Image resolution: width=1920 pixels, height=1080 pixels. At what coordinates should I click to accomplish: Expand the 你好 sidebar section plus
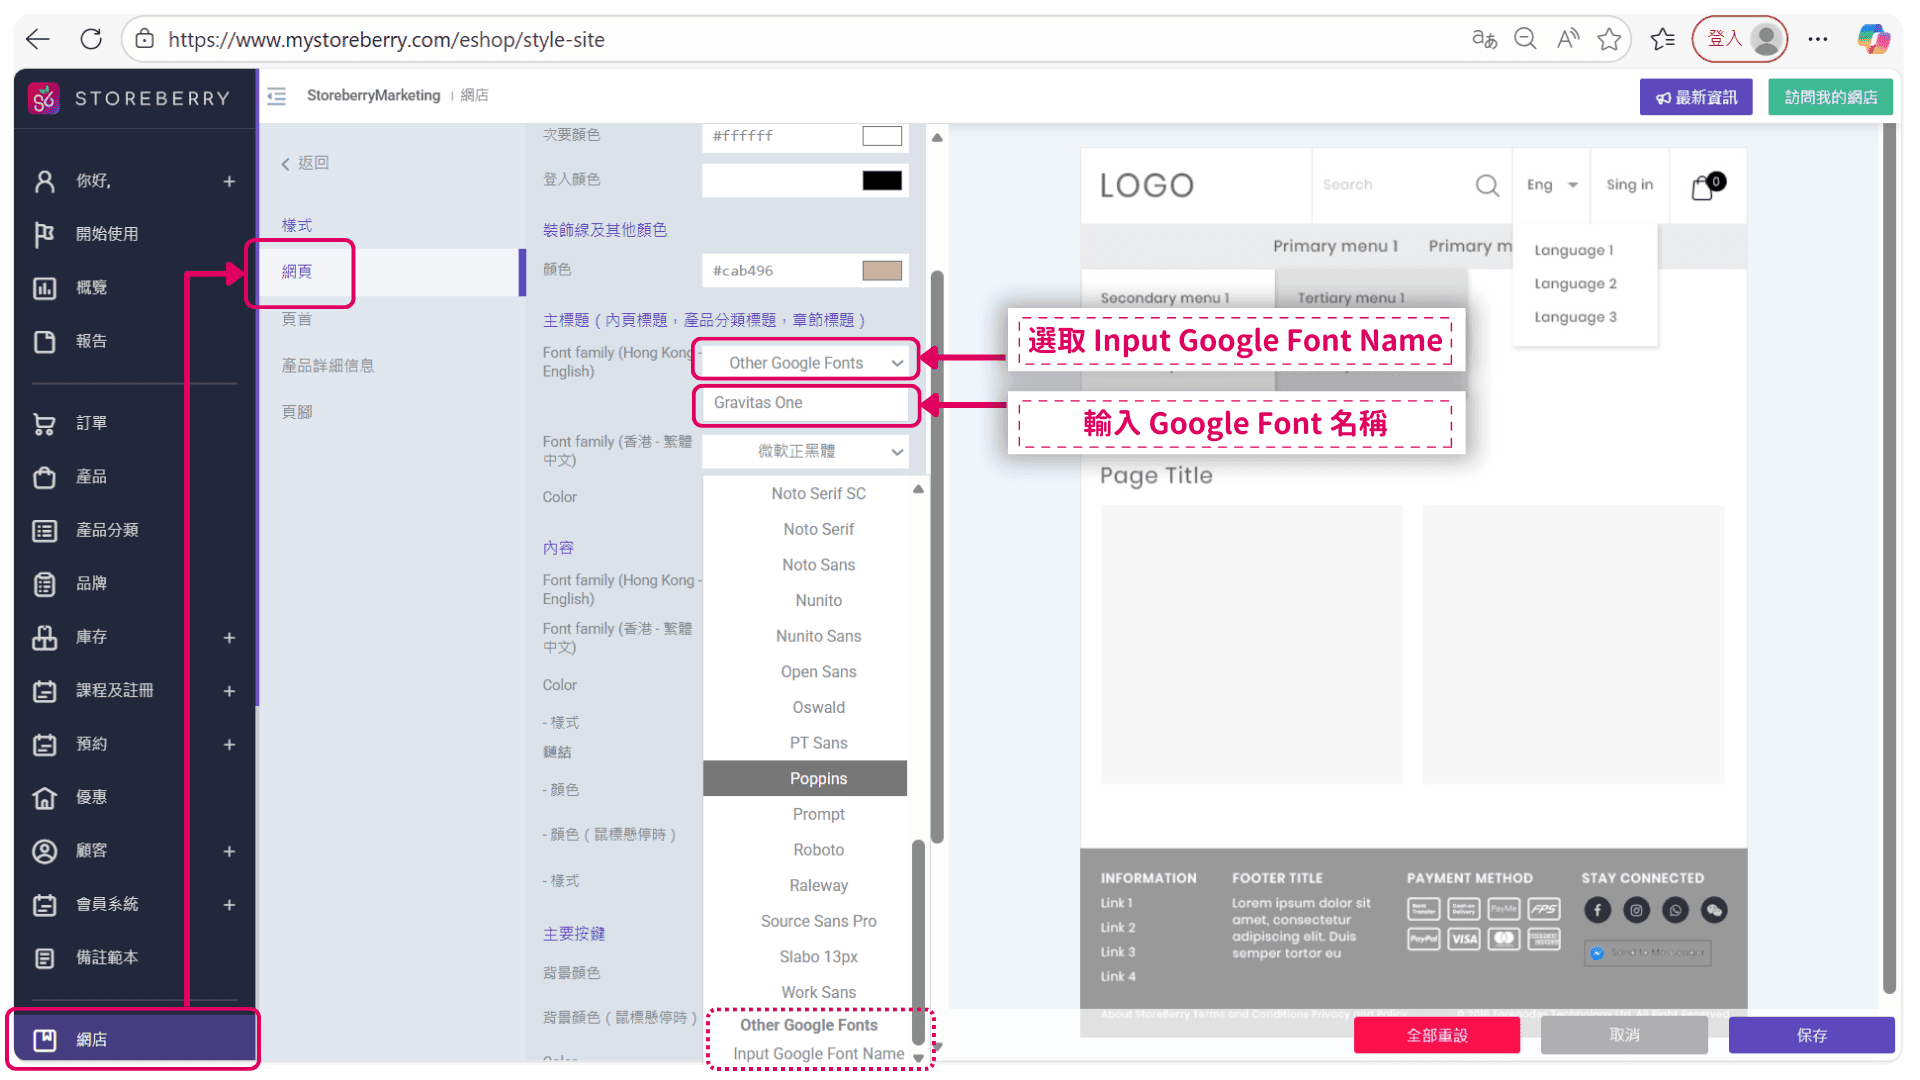[x=229, y=182]
